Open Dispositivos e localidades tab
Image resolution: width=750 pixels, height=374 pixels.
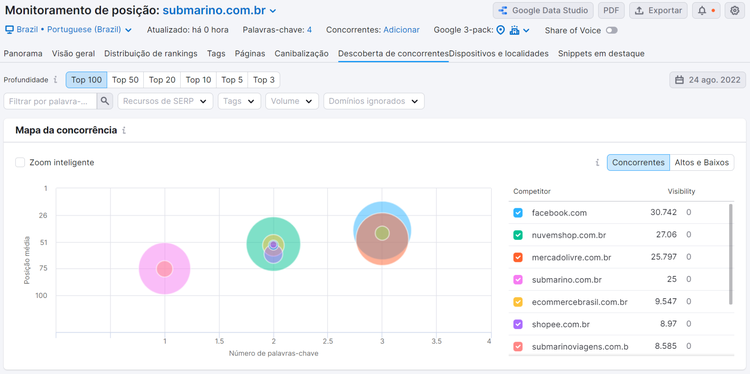(498, 54)
